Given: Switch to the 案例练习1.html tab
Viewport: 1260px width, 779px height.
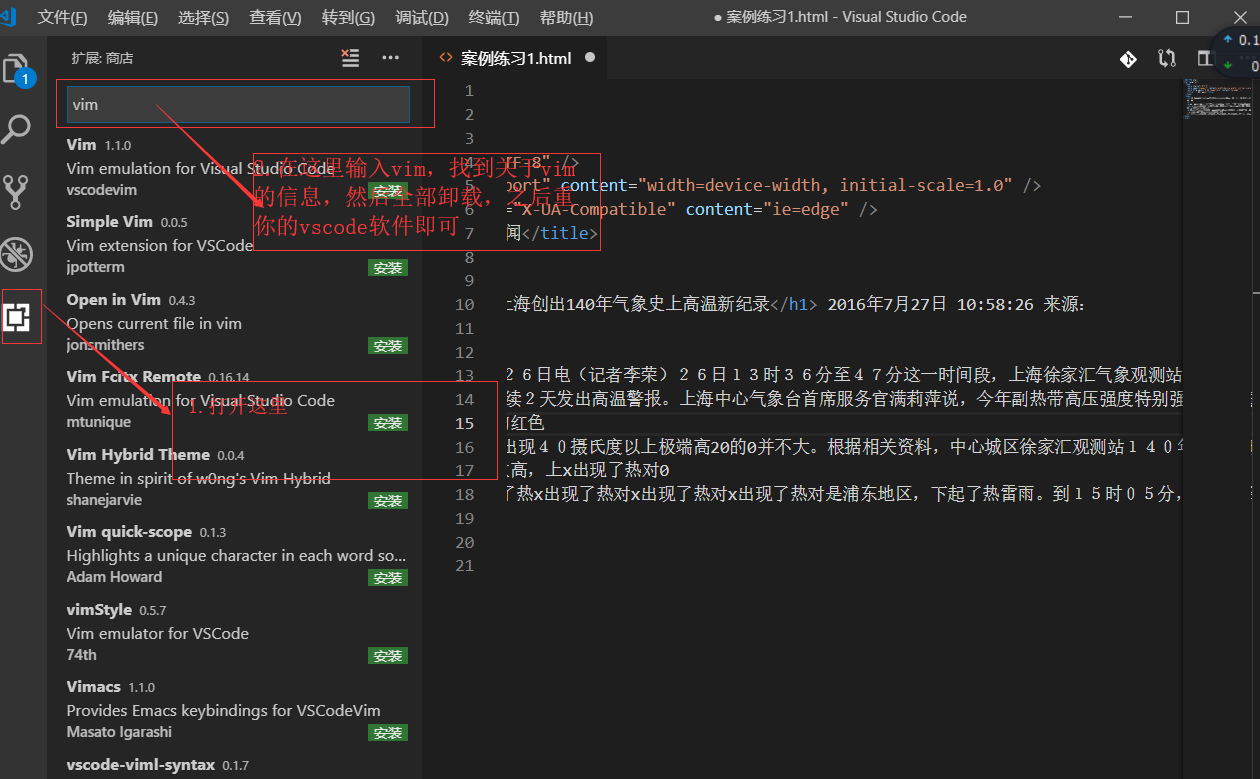Looking at the screenshot, I should pyautogui.click(x=514, y=58).
